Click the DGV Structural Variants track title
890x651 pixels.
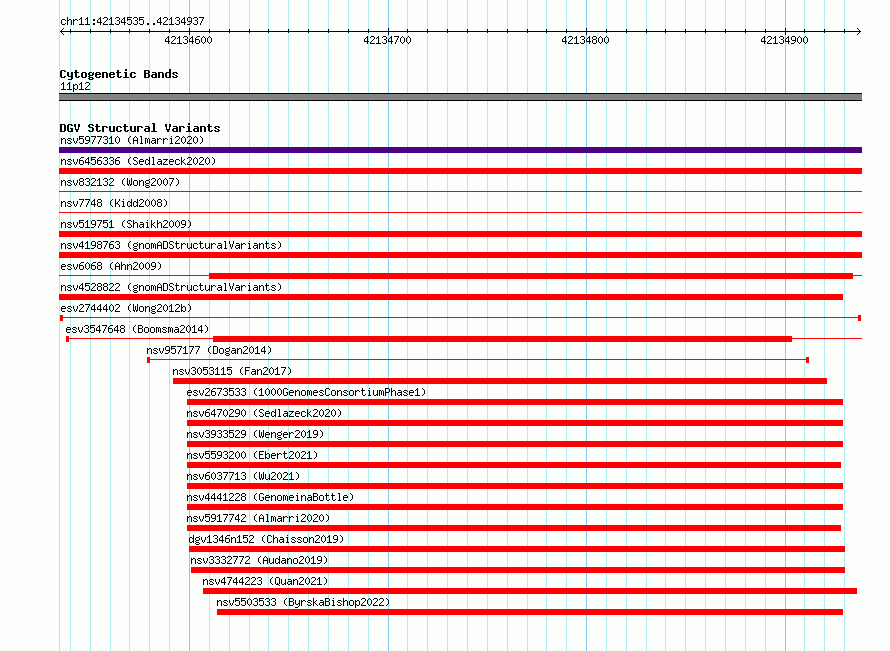coord(140,128)
